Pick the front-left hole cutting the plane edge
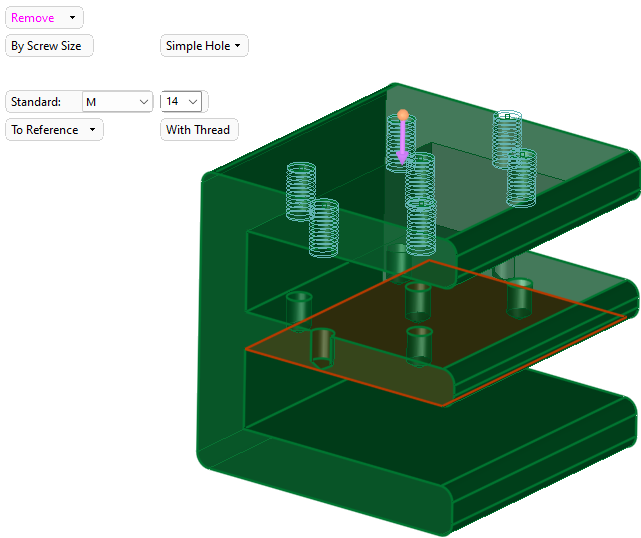 322,347
